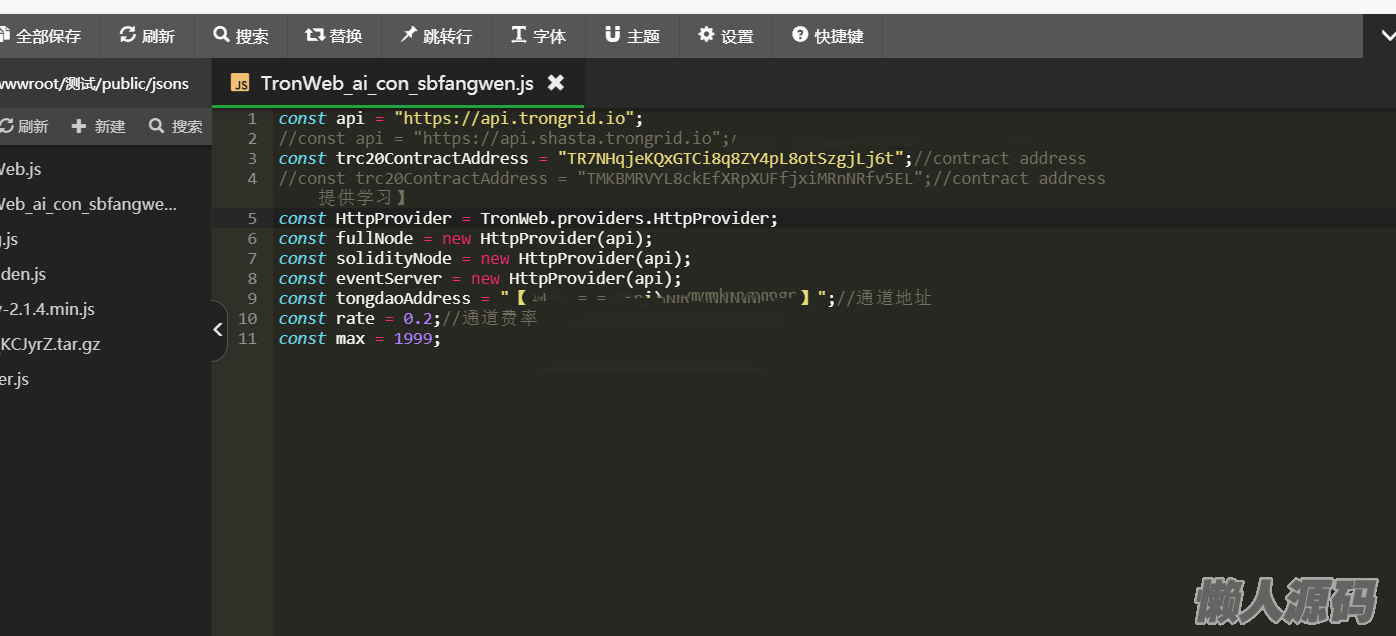Open the 设置 settings gear
The width and height of the screenshot is (1396, 636).
pyautogui.click(x=726, y=36)
